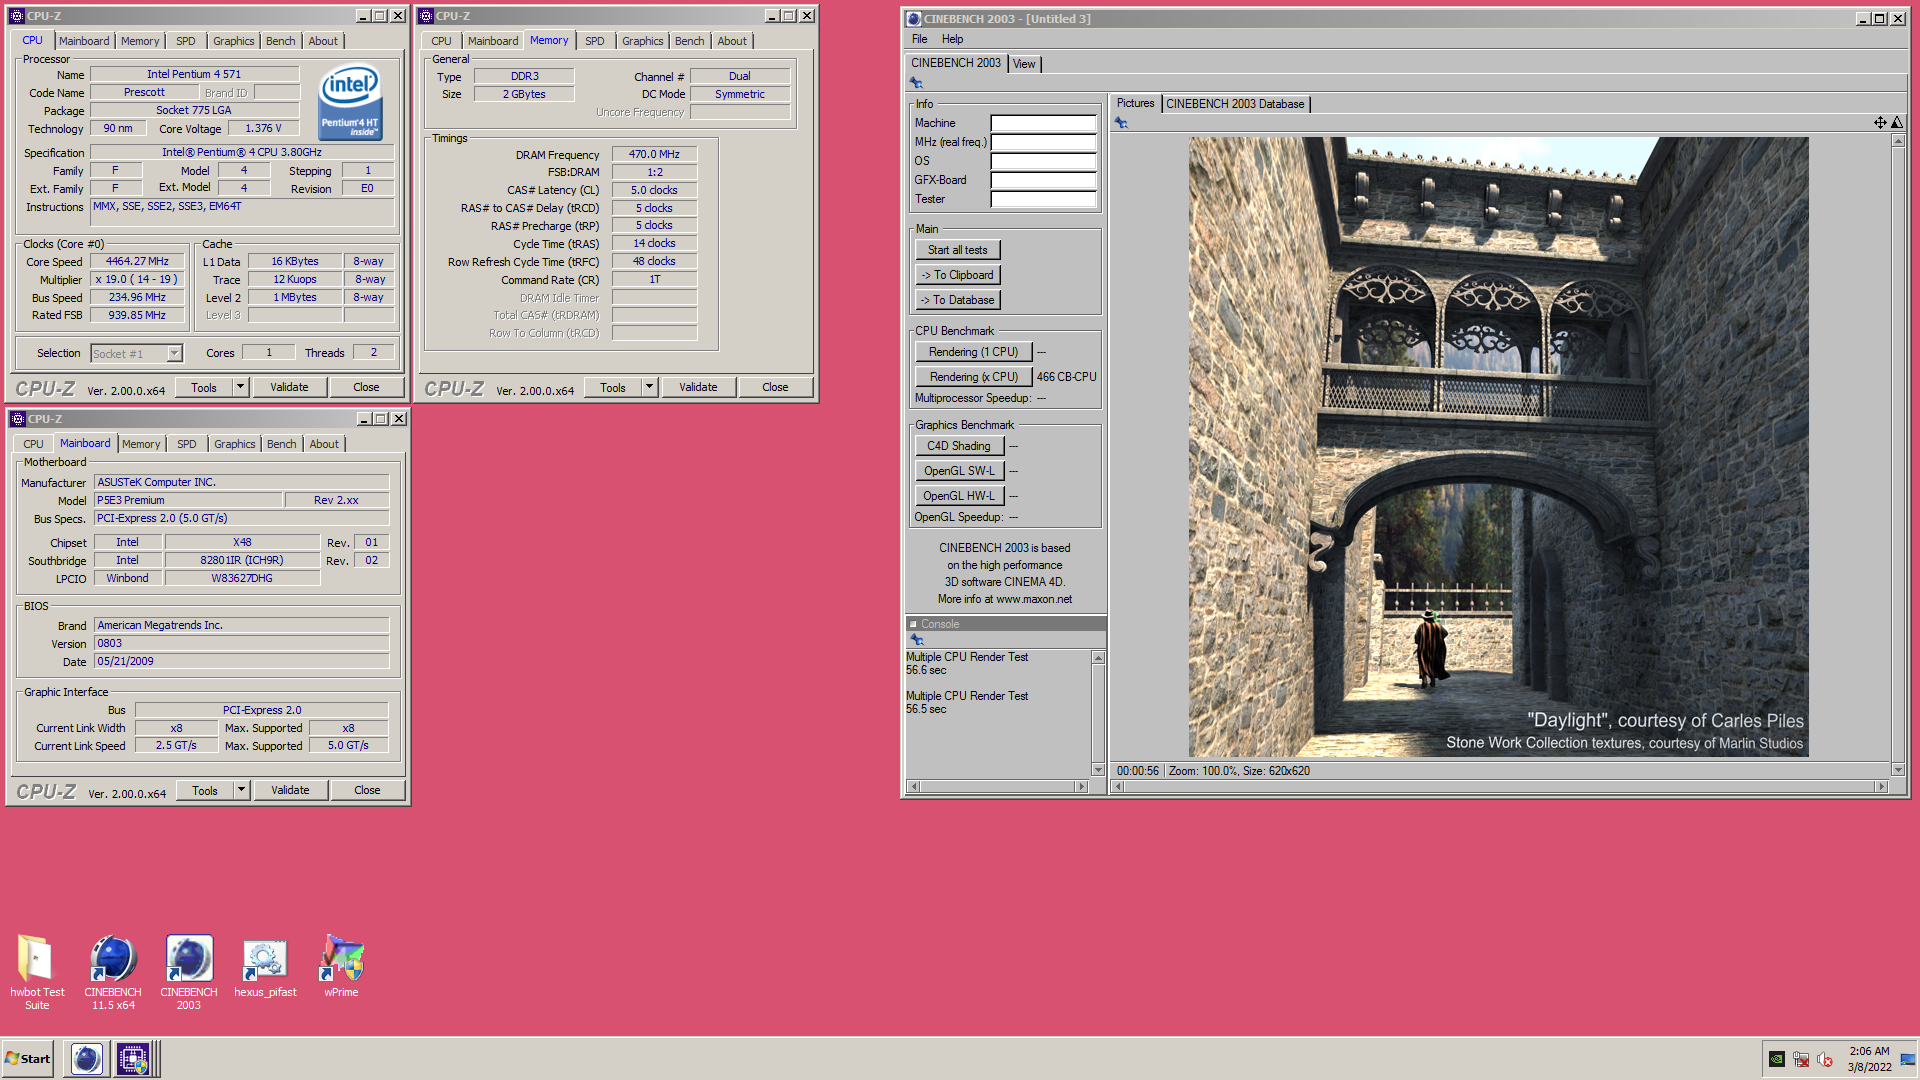Run the C4D Shading benchmark
Viewport: 1920px width, 1080px height.
[959, 446]
